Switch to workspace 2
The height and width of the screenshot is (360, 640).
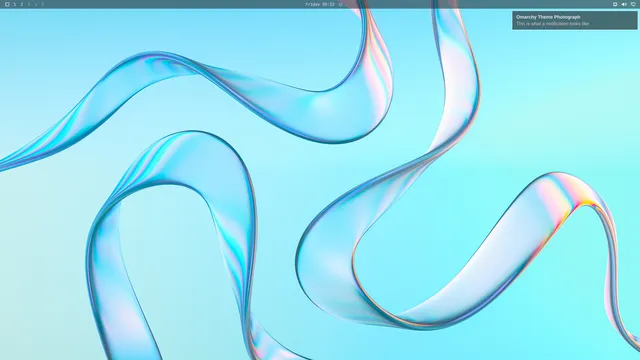(x=22, y=4)
